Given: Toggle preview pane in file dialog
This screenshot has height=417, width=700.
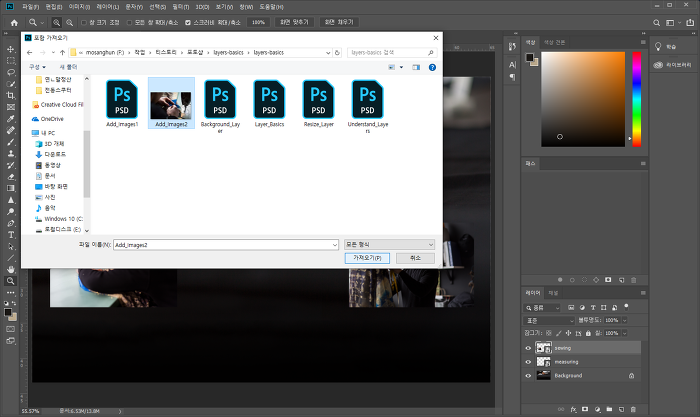Looking at the screenshot, I should 416,67.
